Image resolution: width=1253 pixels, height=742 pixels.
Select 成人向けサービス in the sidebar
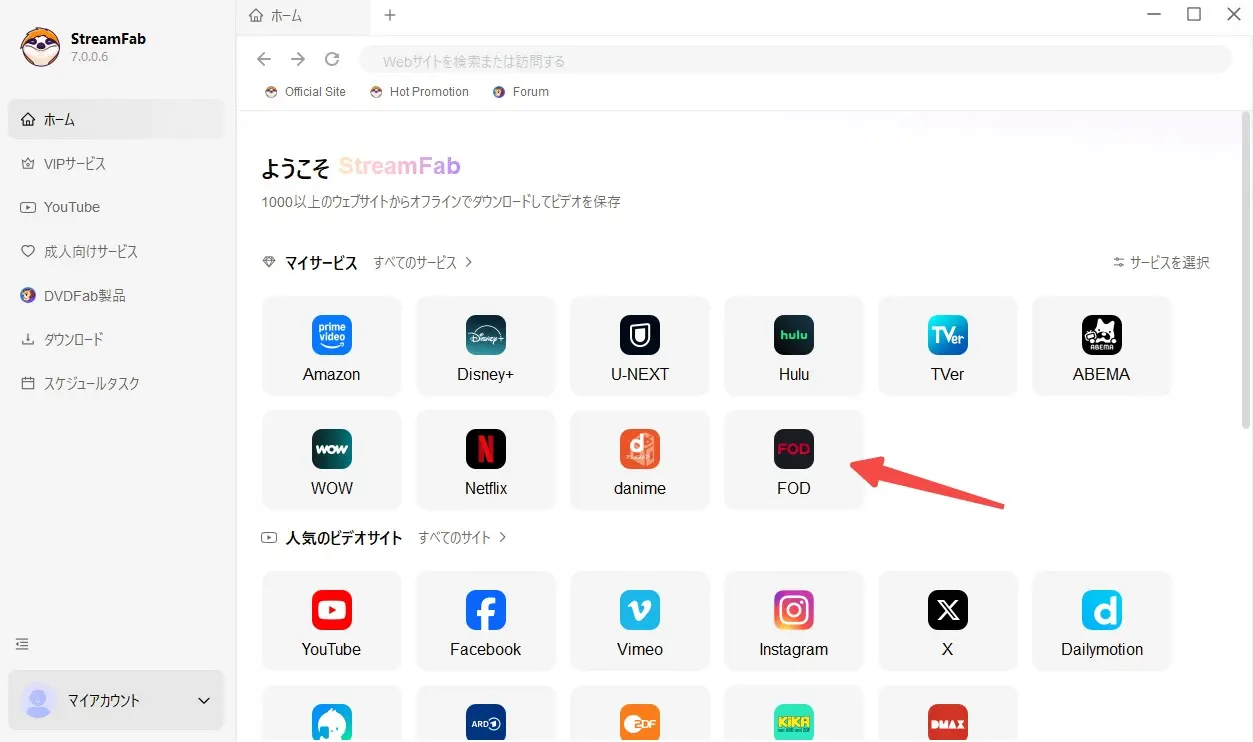click(x=116, y=251)
